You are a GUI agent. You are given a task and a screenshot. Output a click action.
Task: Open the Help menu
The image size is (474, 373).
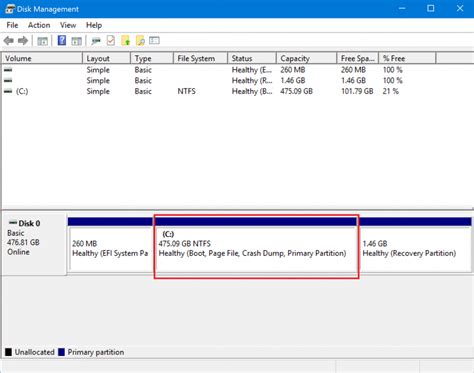[x=94, y=25]
